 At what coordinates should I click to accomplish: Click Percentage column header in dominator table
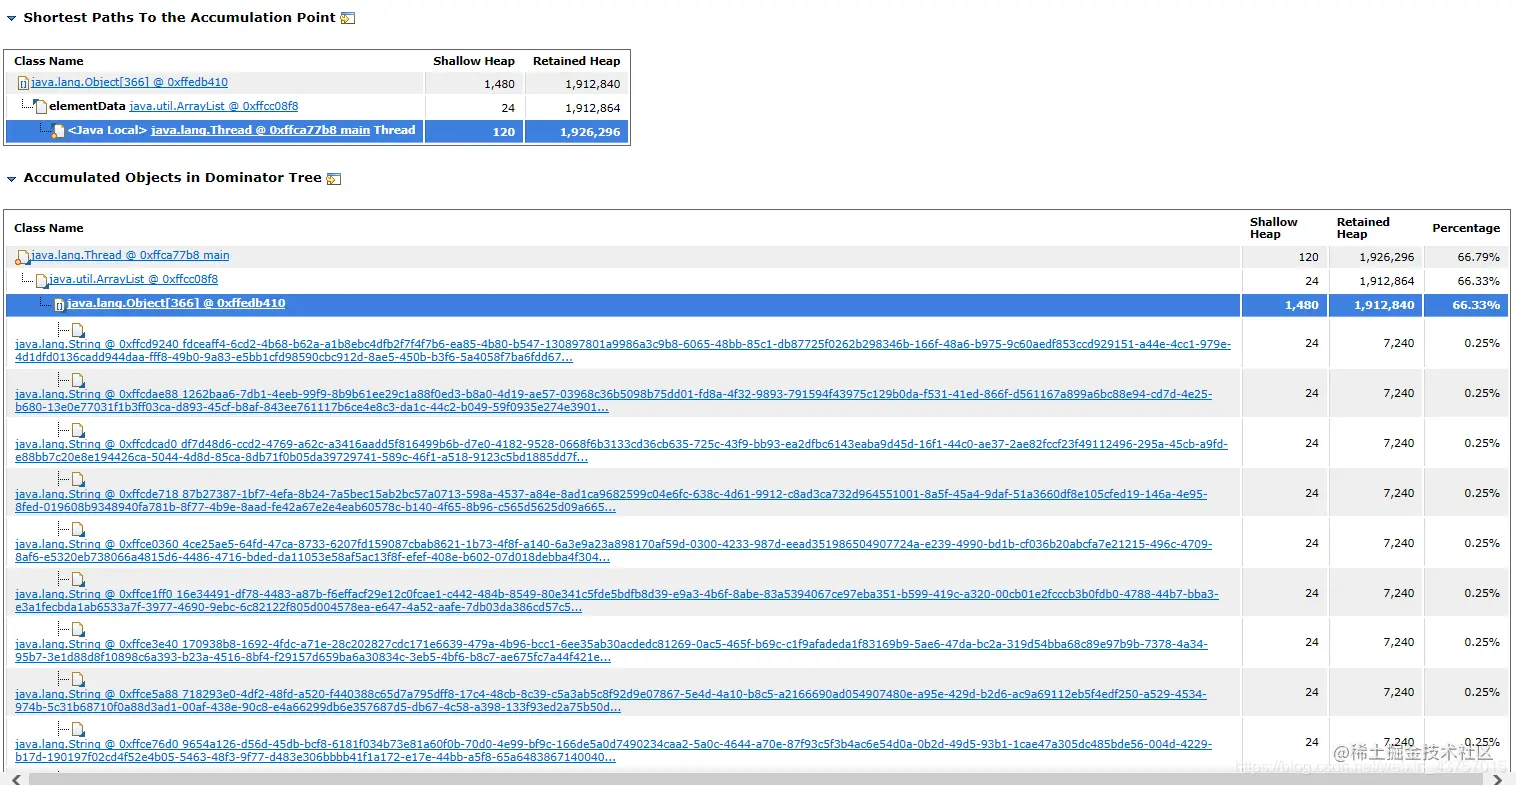click(x=1466, y=228)
